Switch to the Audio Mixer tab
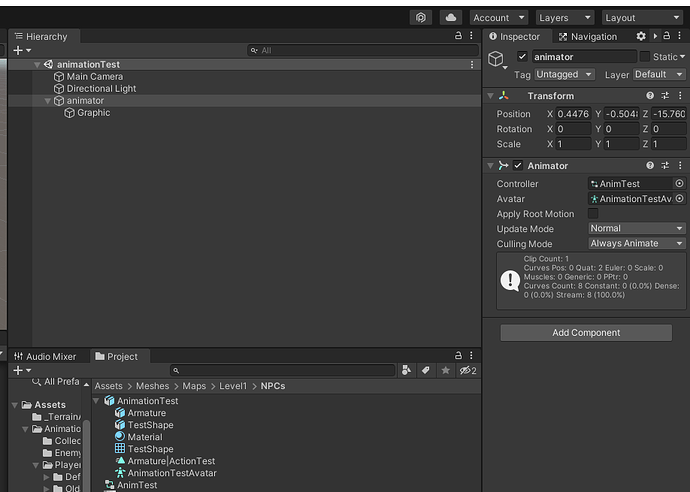The width and height of the screenshot is (690, 492). (x=45, y=356)
